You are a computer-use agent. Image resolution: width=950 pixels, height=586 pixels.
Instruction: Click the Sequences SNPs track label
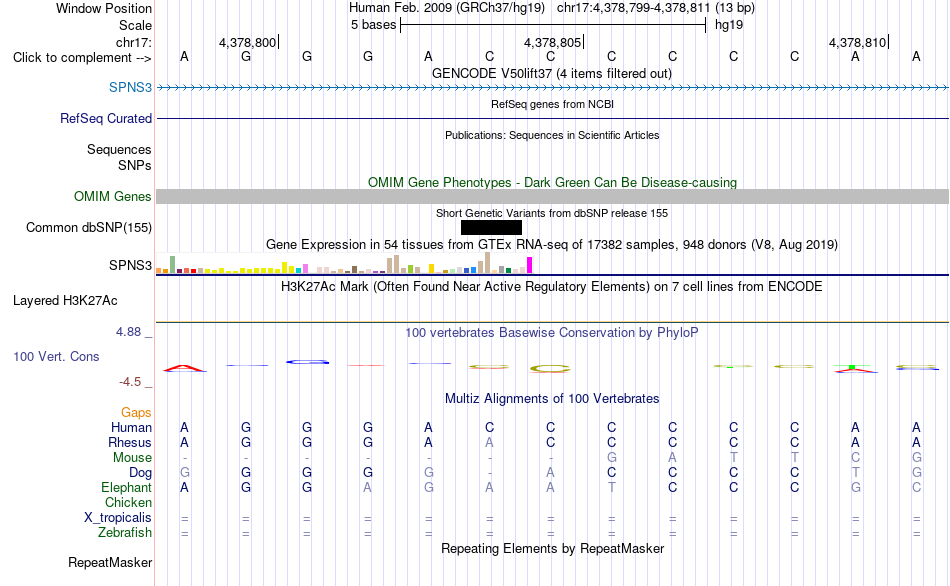click(x=119, y=157)
